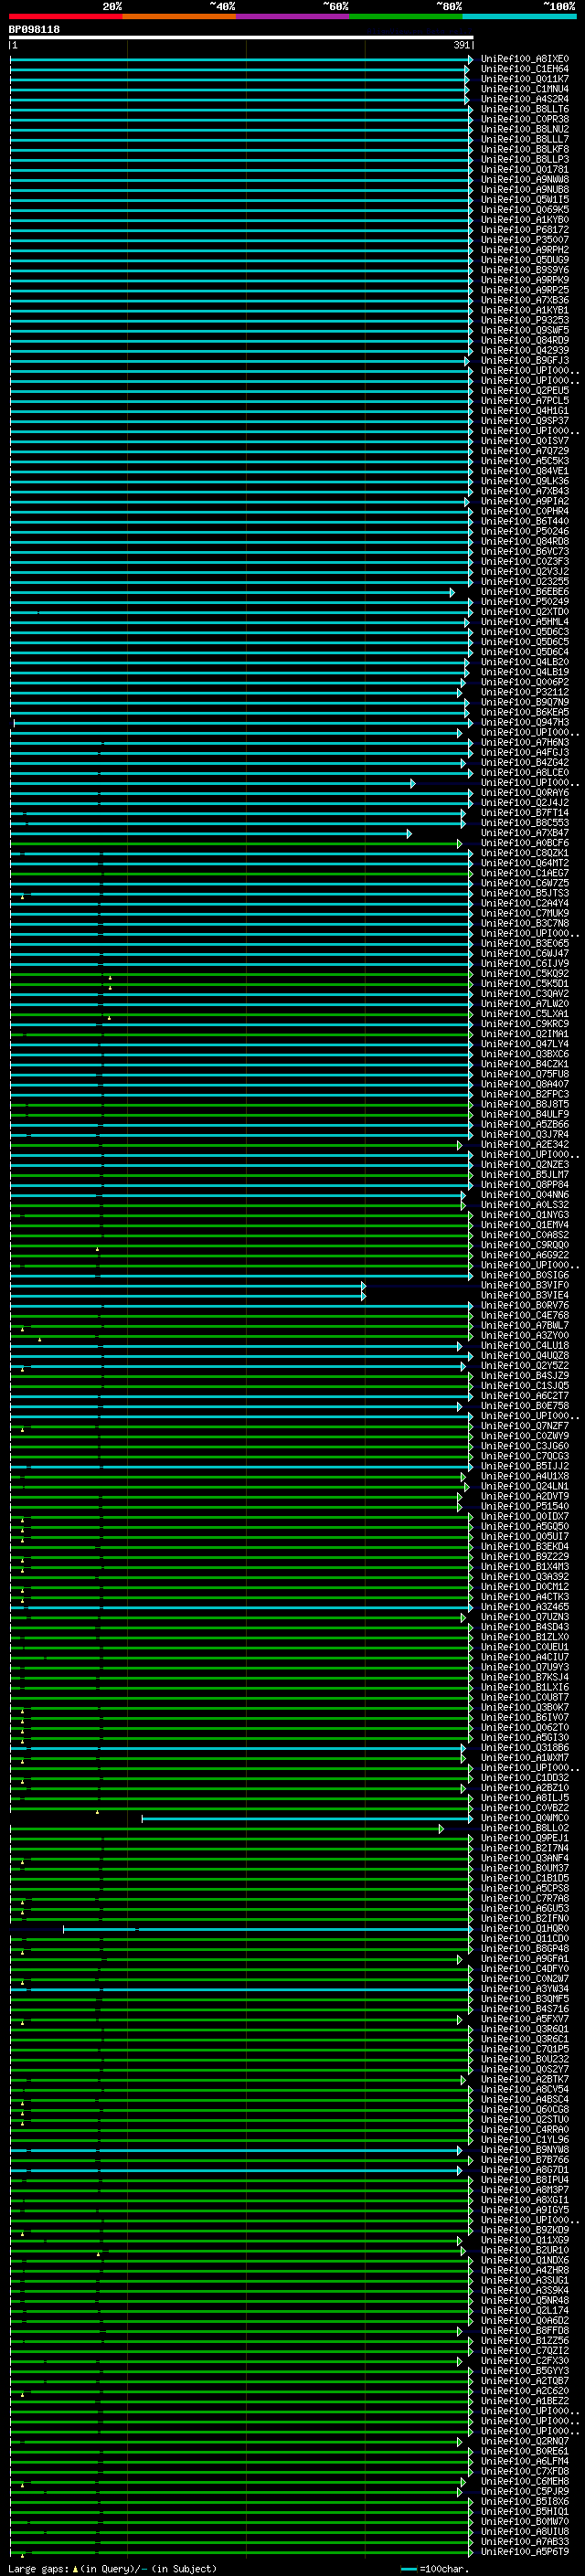Viewport: 585px width, 2576px height.
Task: Select label UniRef100_Q2RNQ7
Action: (x=525, y=2442)
